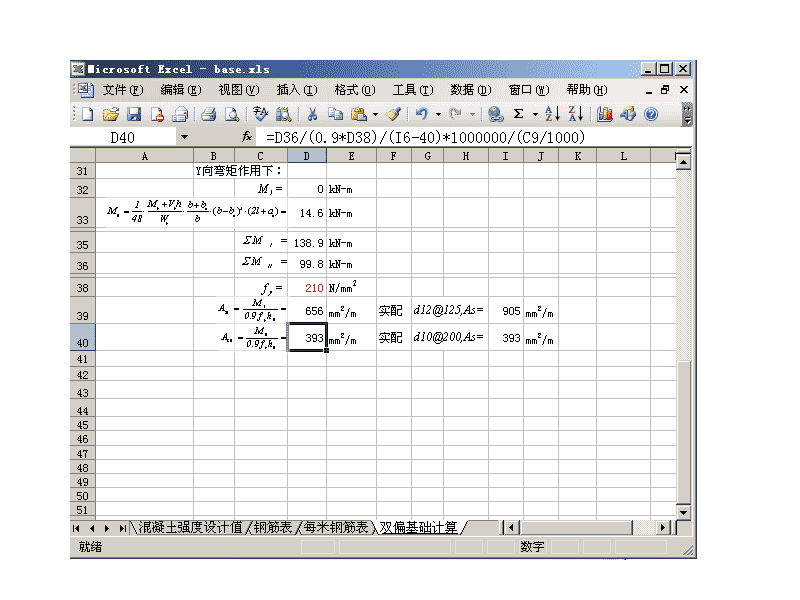The height and width of the screenshot is (600, 800).
Task: Open the Chart Wizard icon
Action: [605, 114]
